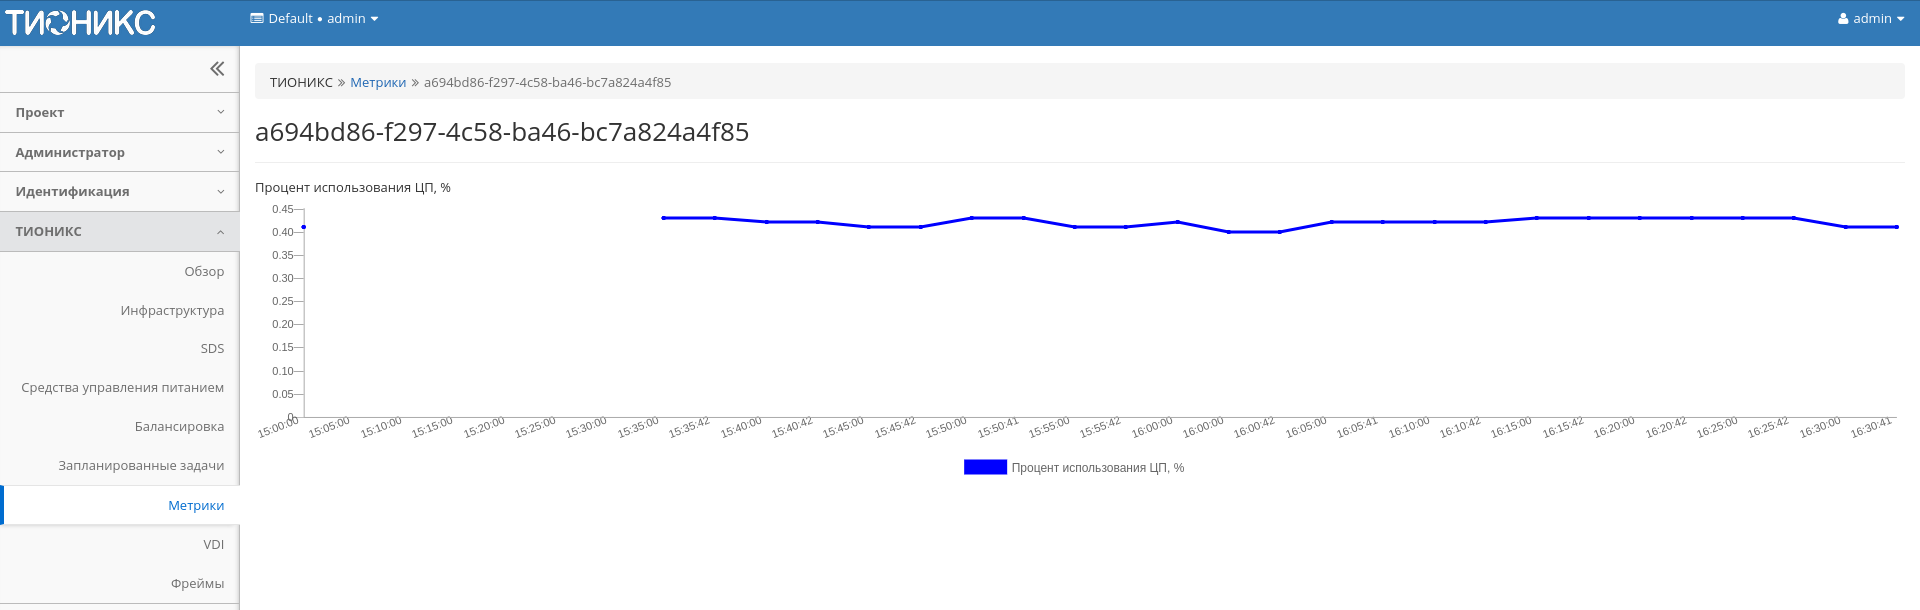Open the admin user menu
This screenshot has height=610, width=1920.
point(1870,19)
